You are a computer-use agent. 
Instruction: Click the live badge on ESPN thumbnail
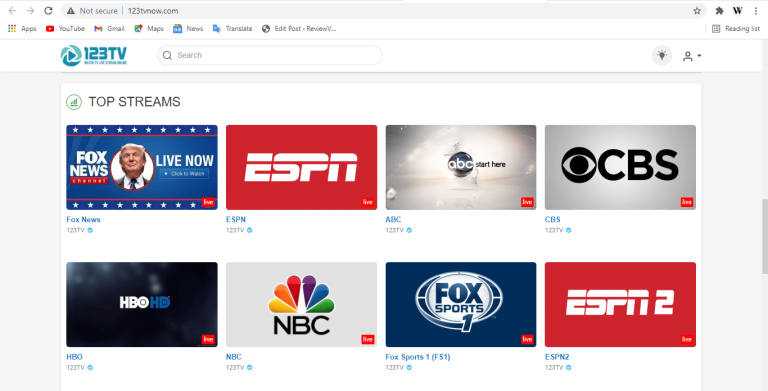(368, 202)
